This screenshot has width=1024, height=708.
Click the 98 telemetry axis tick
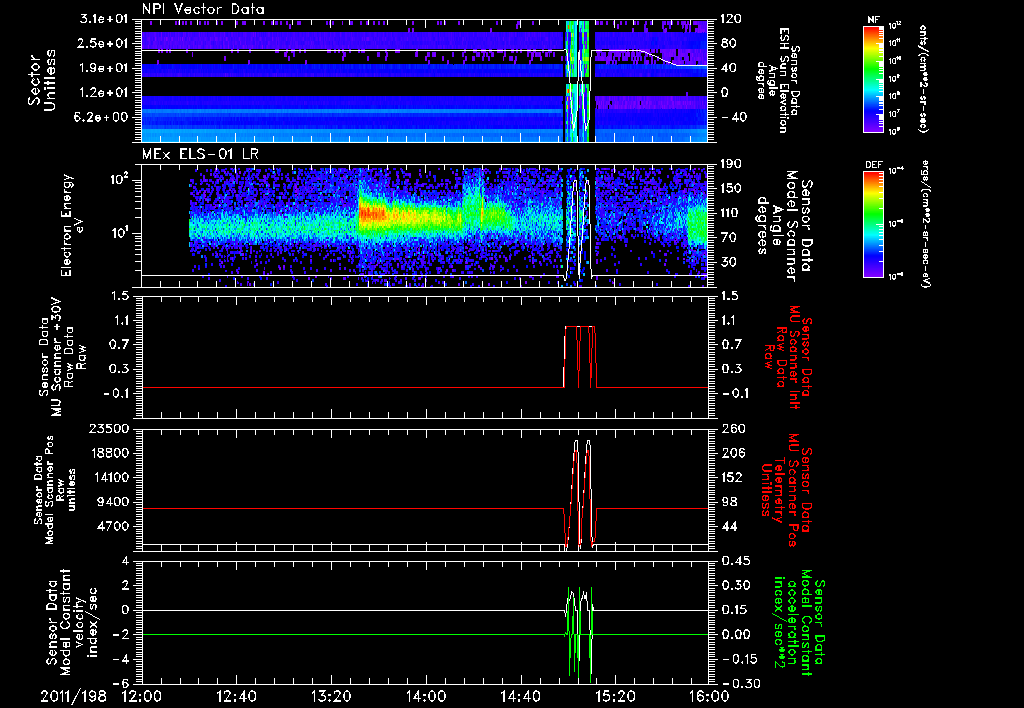pyautogui.click(x=728, y=502)
